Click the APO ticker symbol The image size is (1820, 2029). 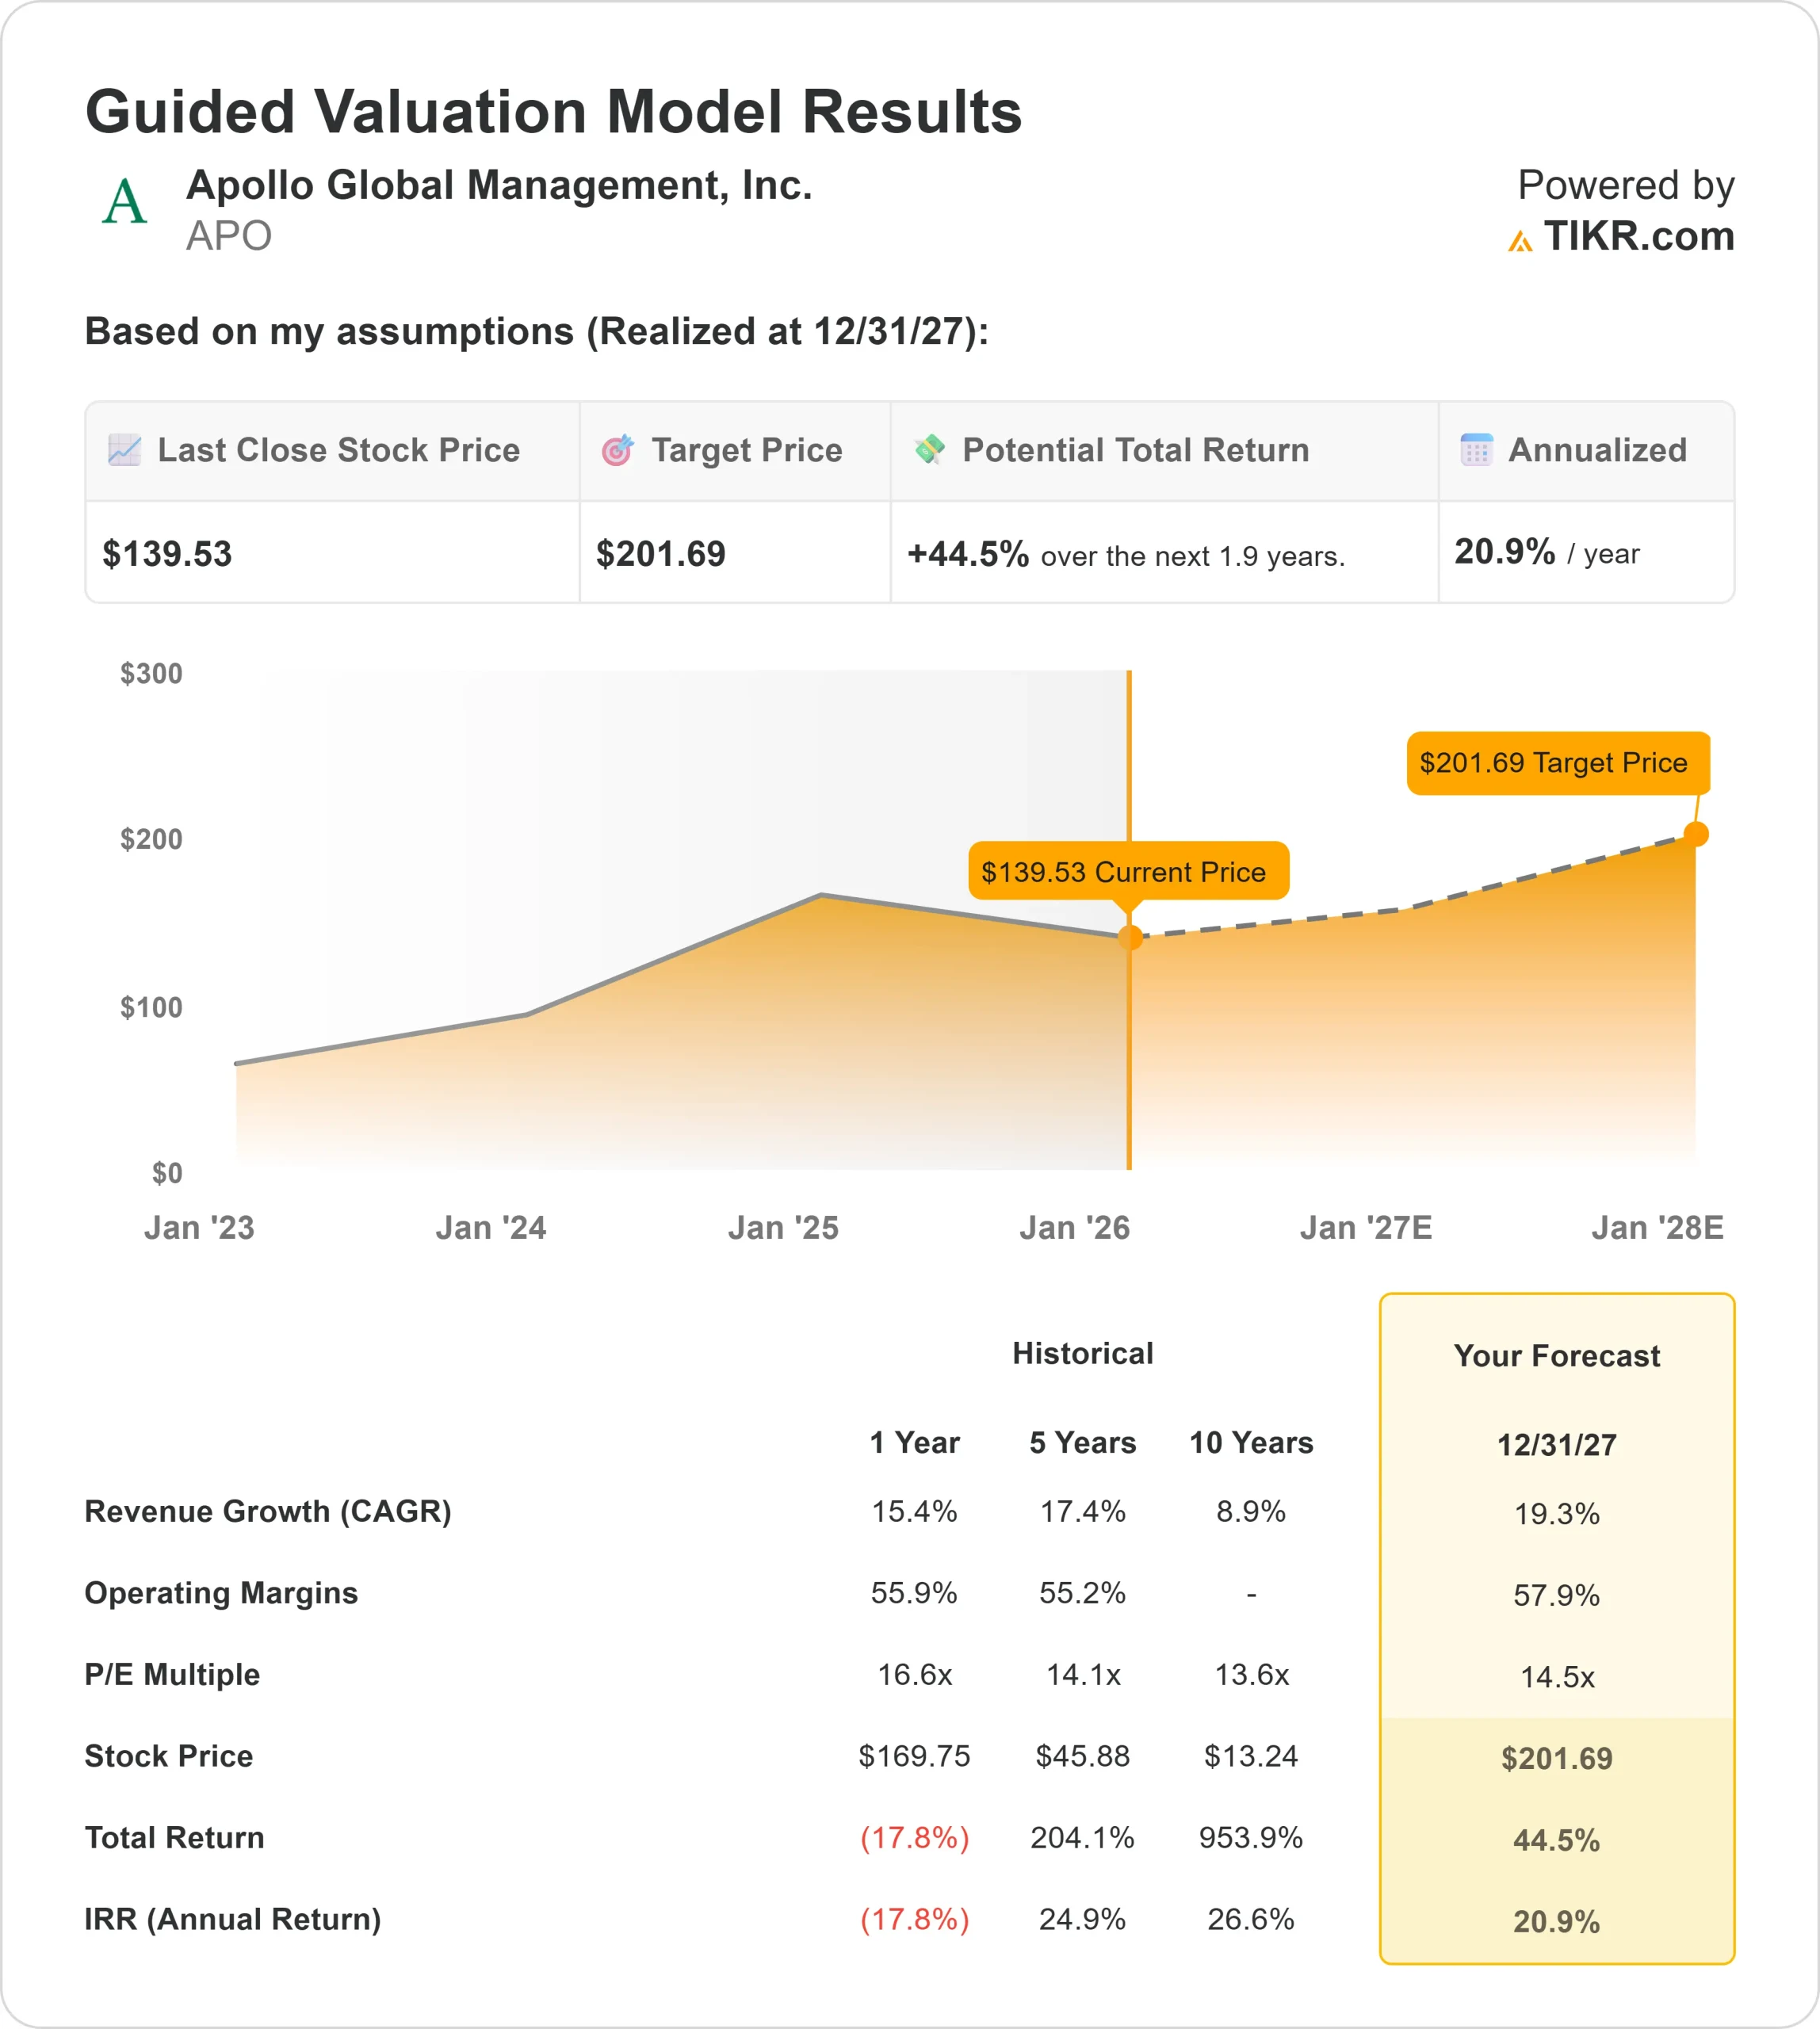coord(227,238)
